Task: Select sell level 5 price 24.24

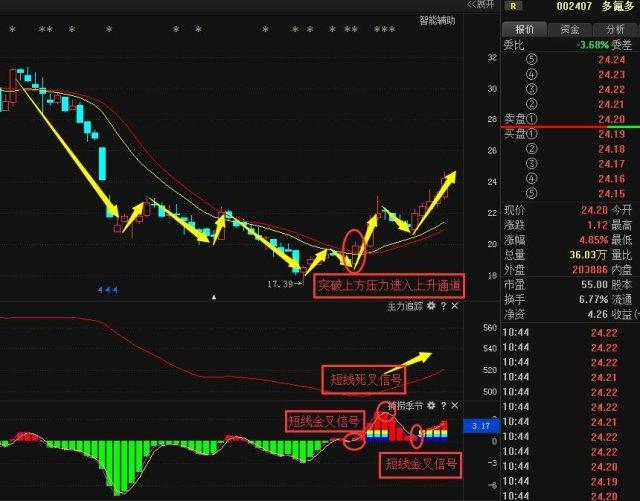Action: pyautogui.click(x=611, y=60)
